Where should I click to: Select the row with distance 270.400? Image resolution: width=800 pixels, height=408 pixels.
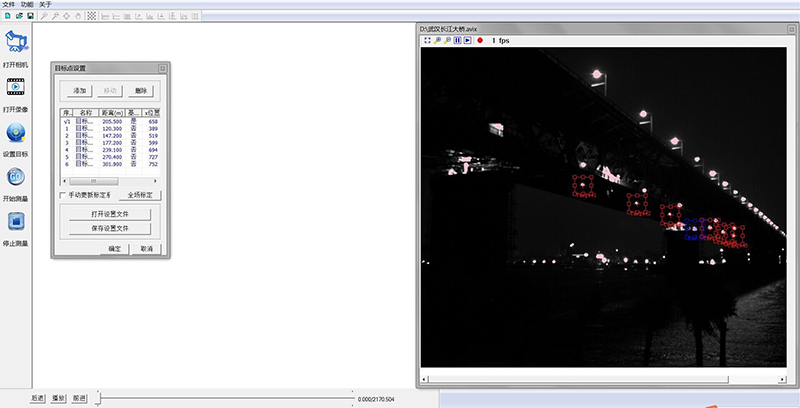pos(111,158)
